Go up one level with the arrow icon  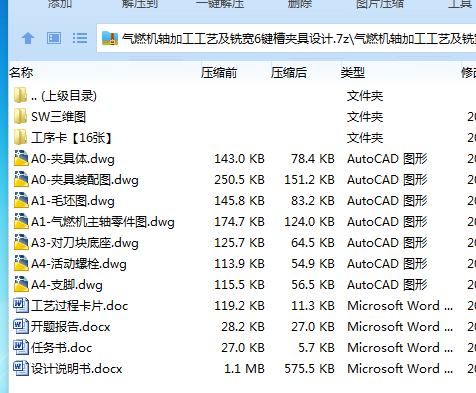tap(28, 38)
